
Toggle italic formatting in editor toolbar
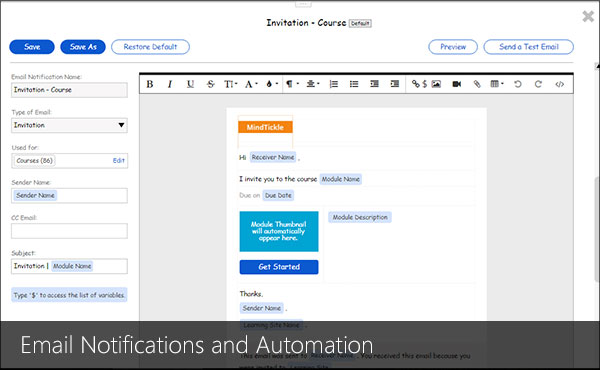point(170,84)
